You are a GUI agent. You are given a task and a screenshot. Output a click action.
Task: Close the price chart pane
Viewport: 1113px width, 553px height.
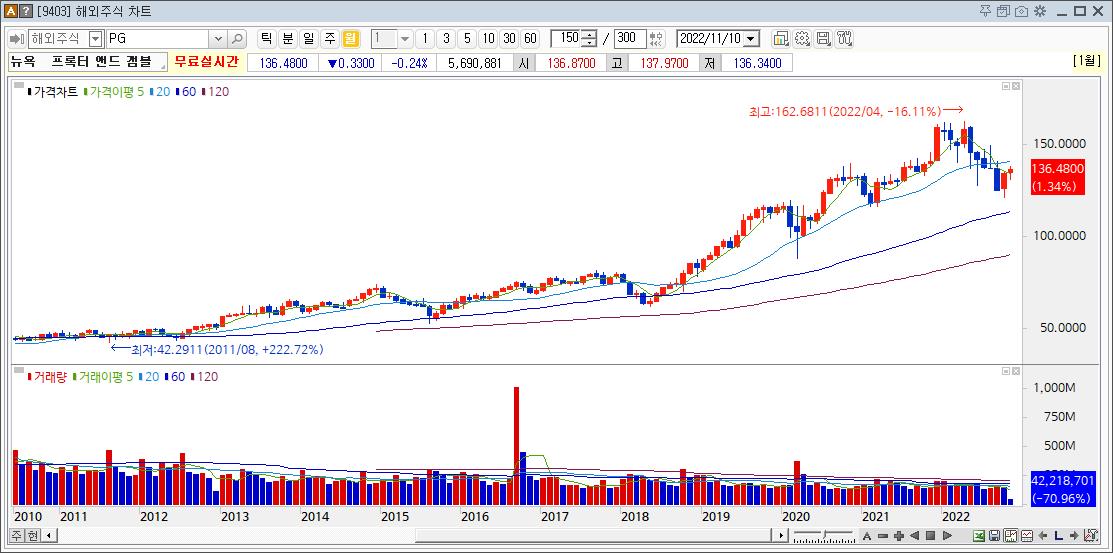(x=1016, y=86)
